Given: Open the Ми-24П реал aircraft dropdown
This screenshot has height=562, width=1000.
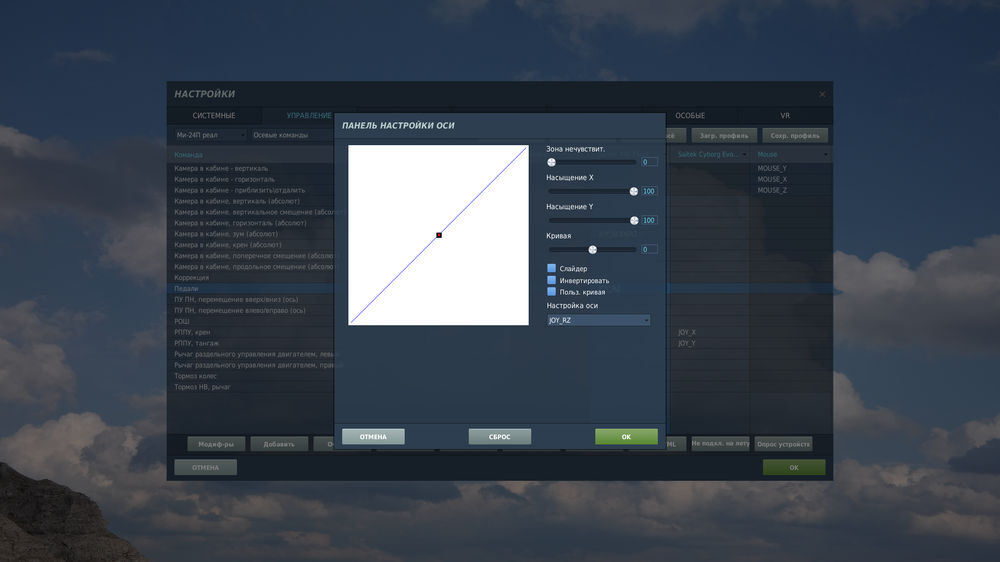Looking at the screenshot, I should (210, 135).
